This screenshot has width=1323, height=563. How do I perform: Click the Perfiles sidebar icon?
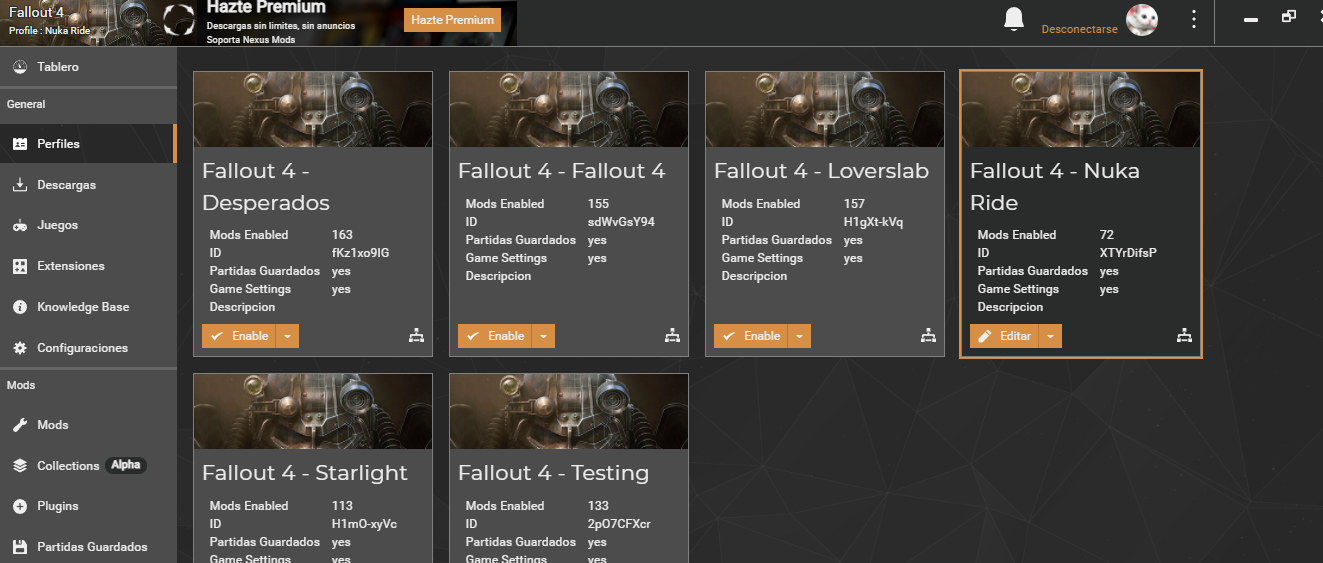coord(19,144)
